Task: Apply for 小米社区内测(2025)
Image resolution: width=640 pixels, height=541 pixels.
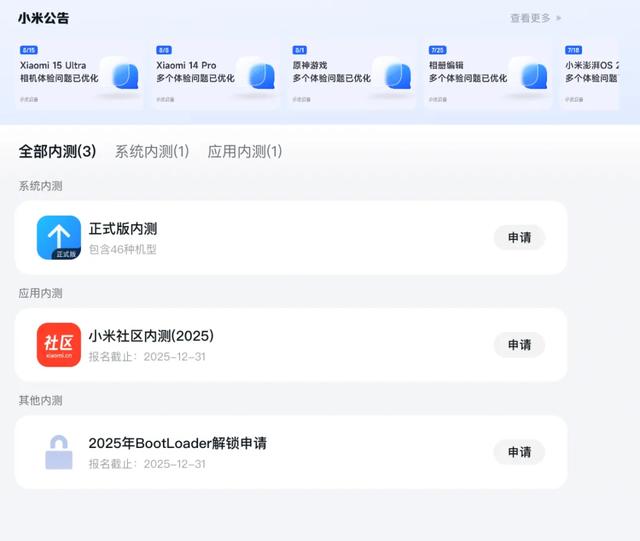Action: tap(519, 345)
